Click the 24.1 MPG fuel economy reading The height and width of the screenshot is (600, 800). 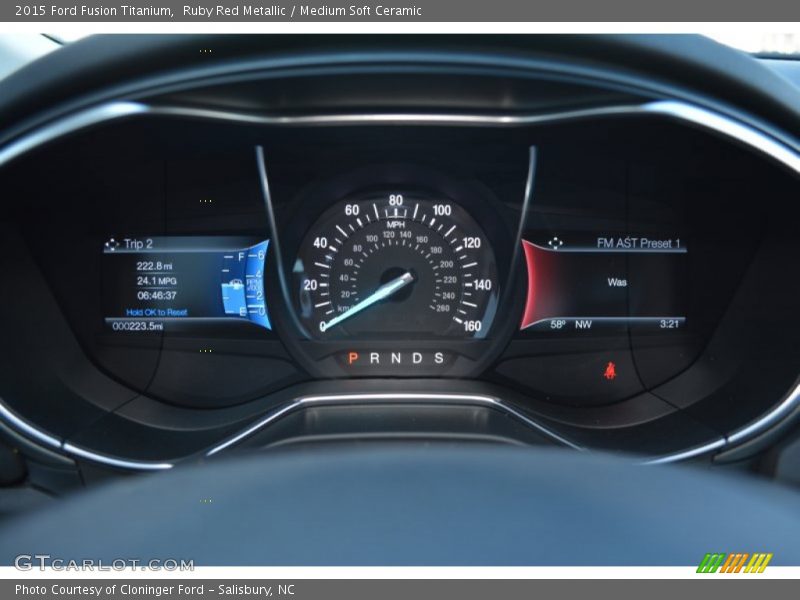pos(156,281)
